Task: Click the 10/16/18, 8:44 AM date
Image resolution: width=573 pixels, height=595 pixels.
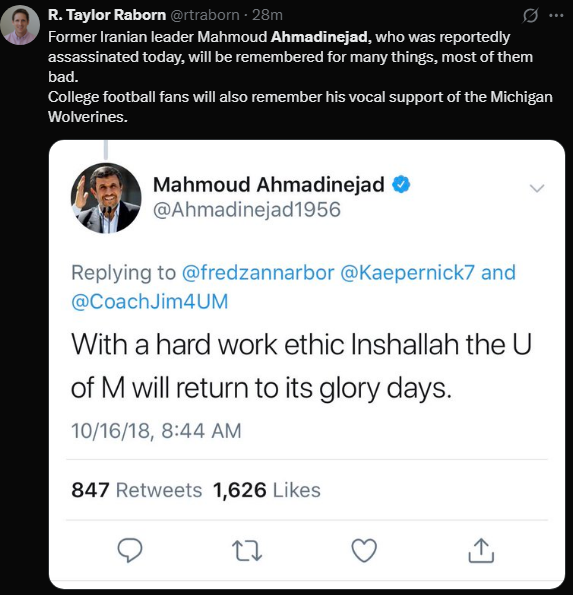Action: tap(156, 431)
